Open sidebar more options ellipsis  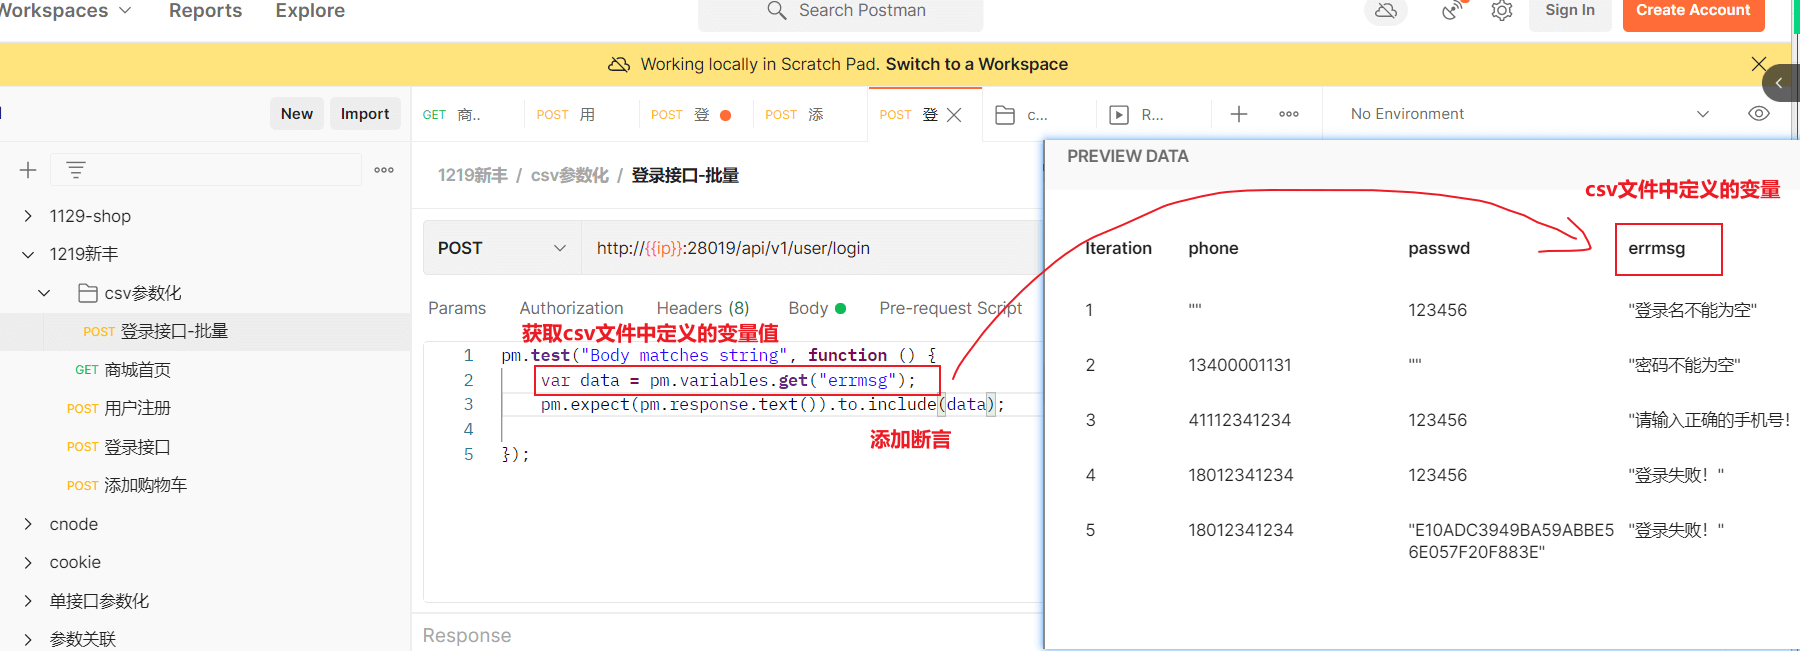384,170
